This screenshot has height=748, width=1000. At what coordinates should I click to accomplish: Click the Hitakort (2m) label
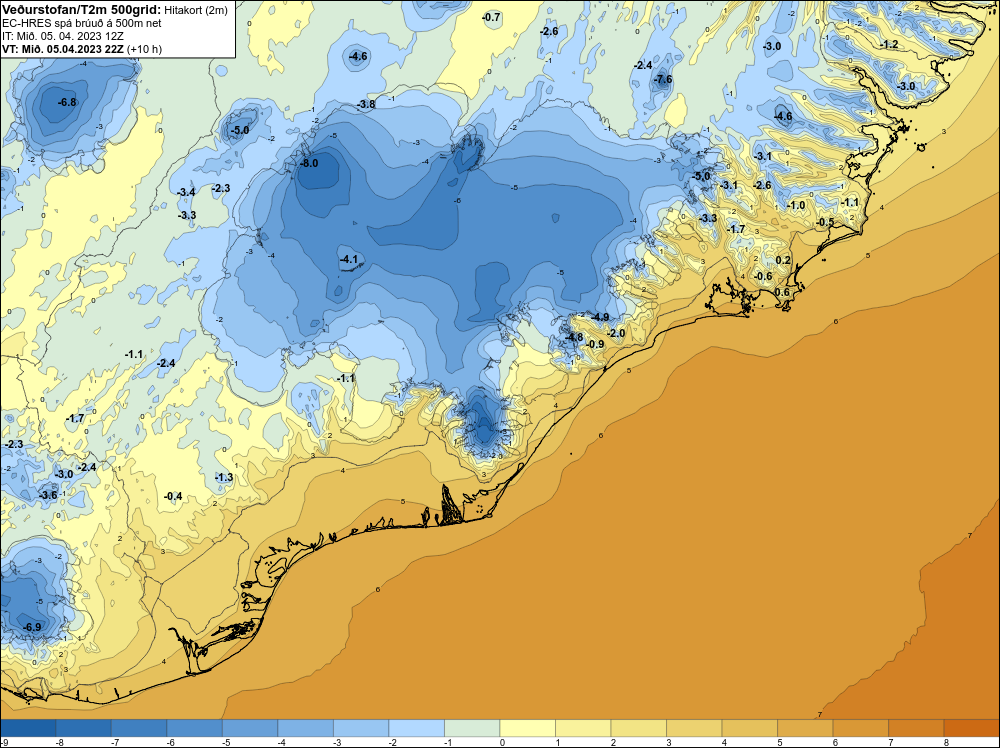coord(194,10)
